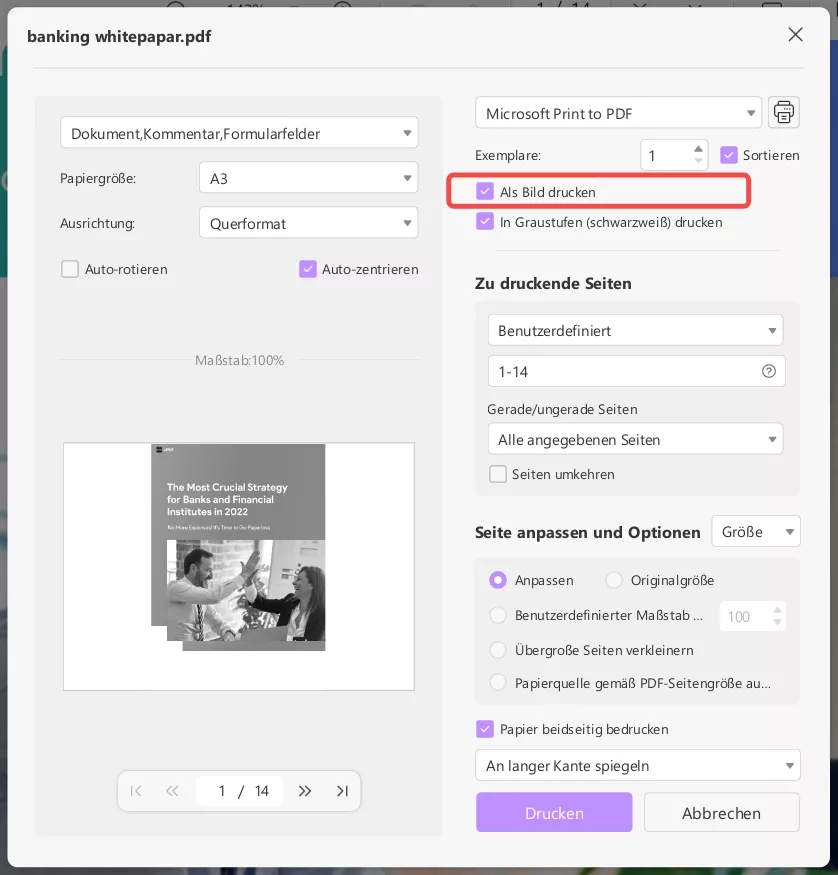Select Papierquelle gemäß PDF-Seitengröße option
Viewport: 838px width, 875px height.
click(x=498, y=682)
